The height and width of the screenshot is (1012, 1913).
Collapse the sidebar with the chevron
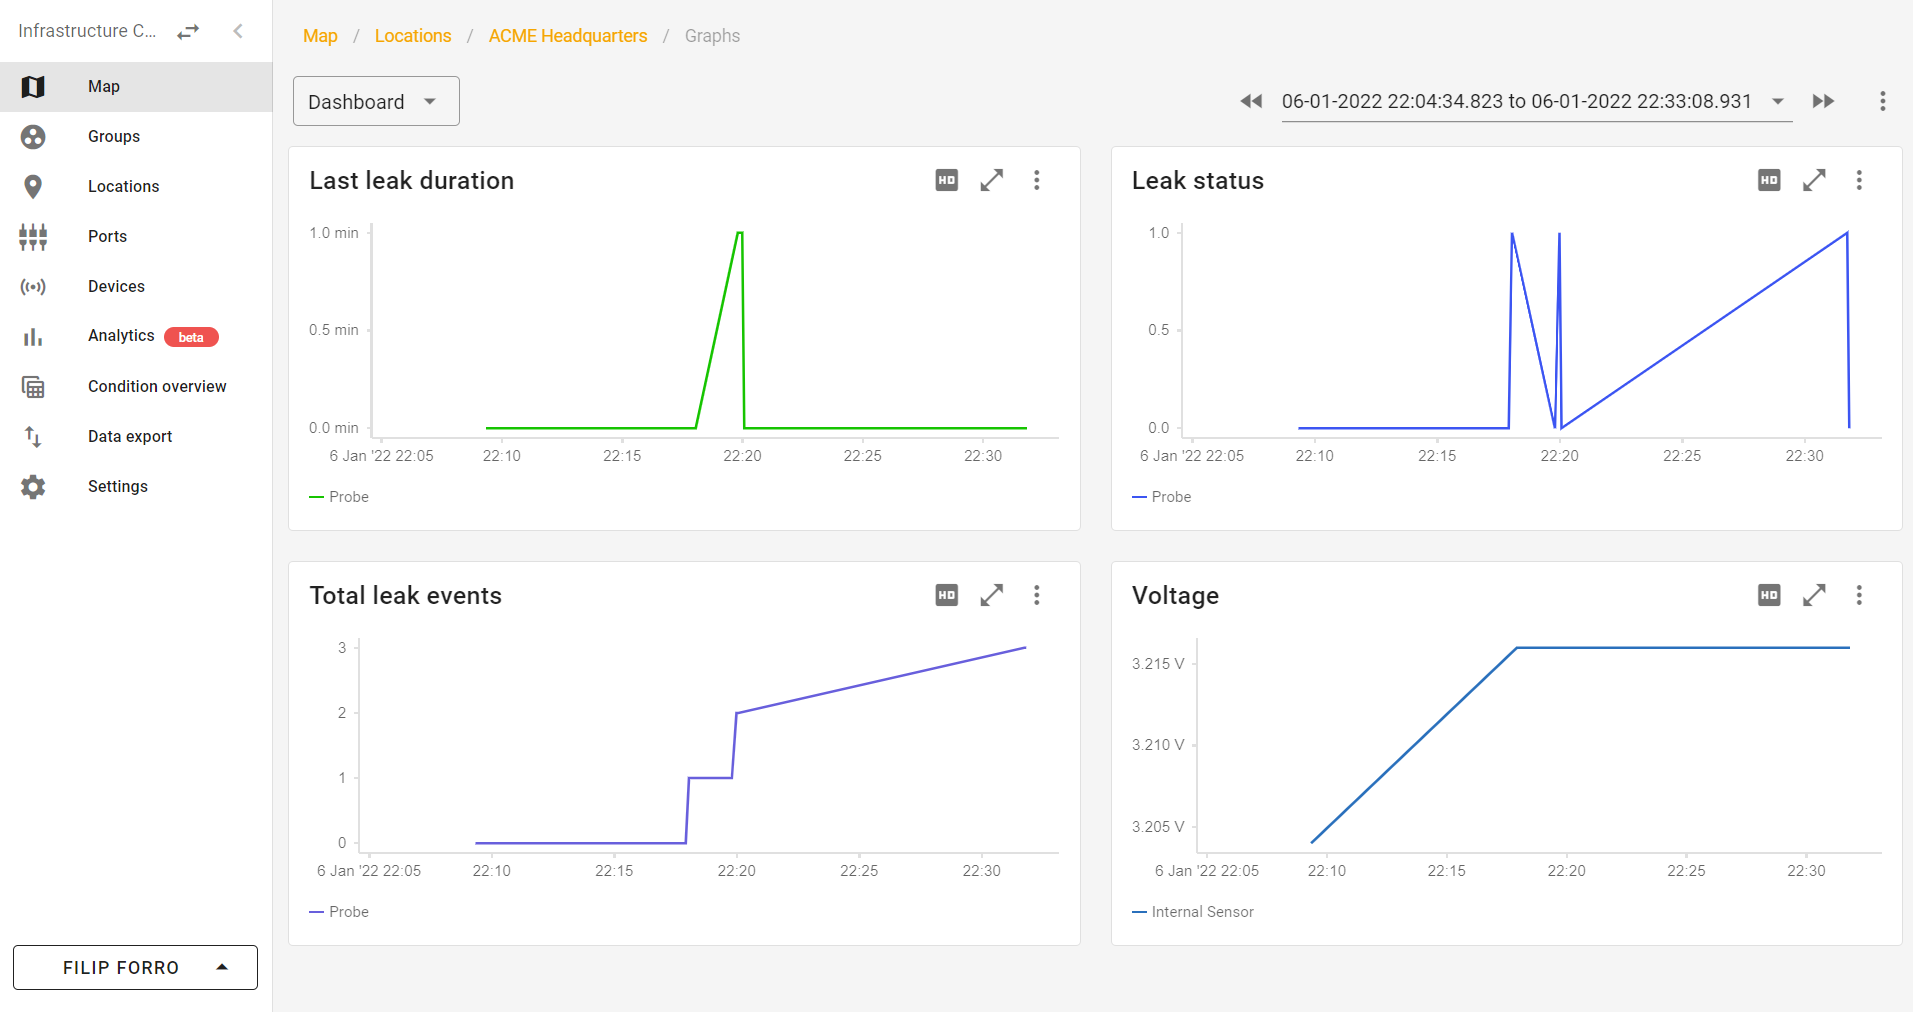pos(238,31)
